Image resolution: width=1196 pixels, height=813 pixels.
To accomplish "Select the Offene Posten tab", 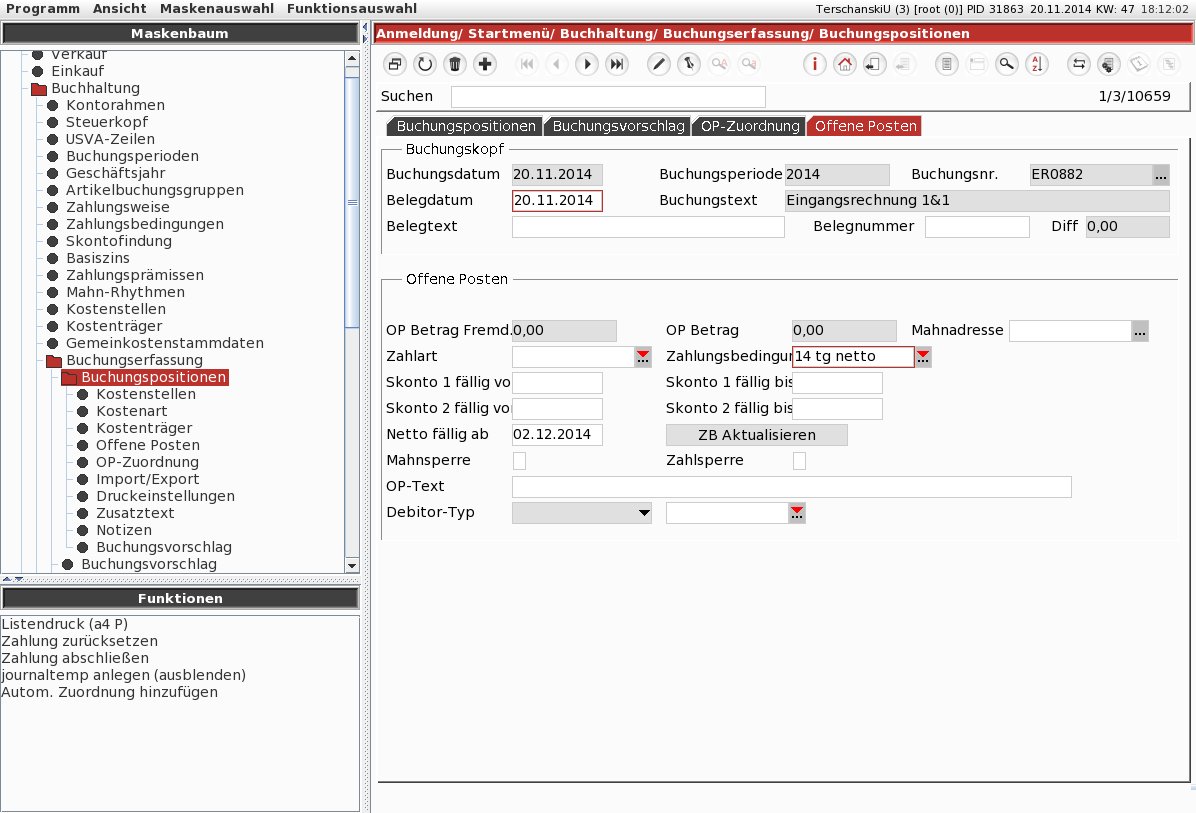I will (x=865, y=126).
